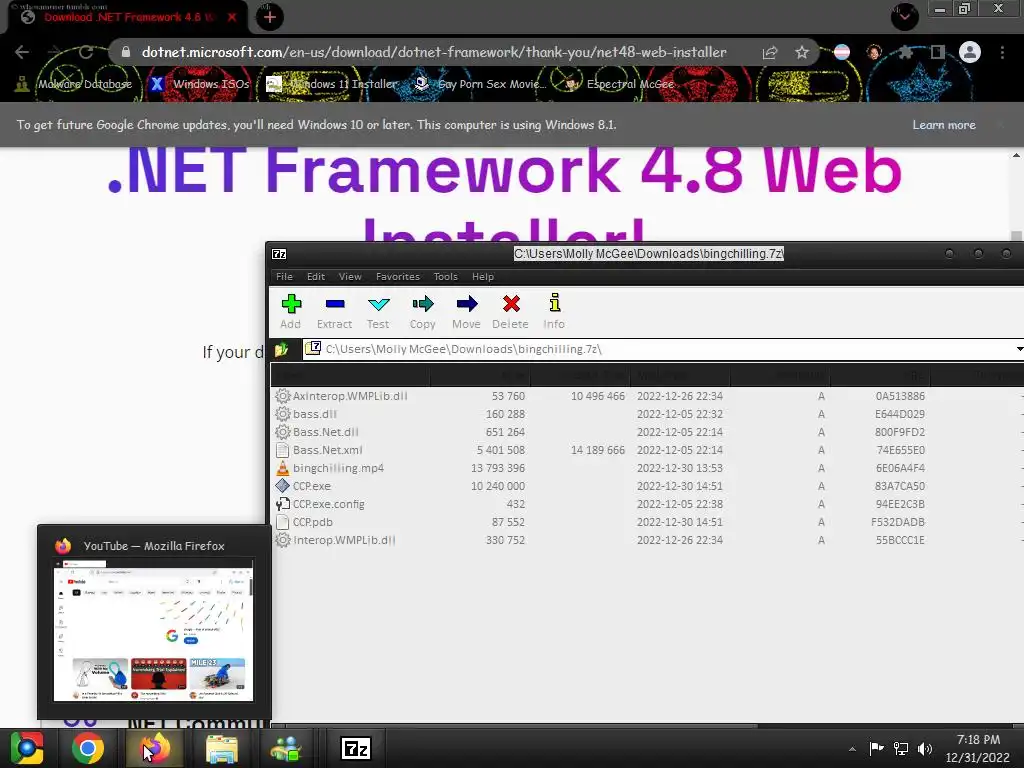This screenshot has width=1024, height=768.
Task: Select Bass.Net.xml file entry
Action: (647, 450)
